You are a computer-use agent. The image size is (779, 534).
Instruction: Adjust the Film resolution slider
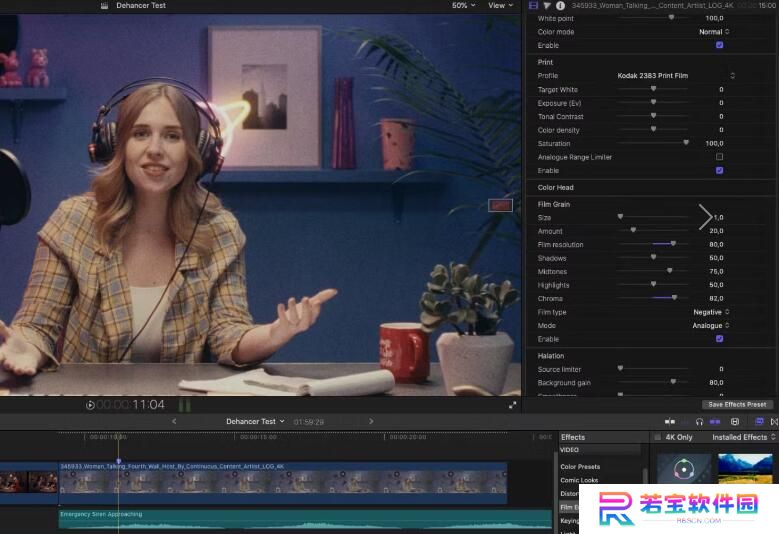click(673, 244)
